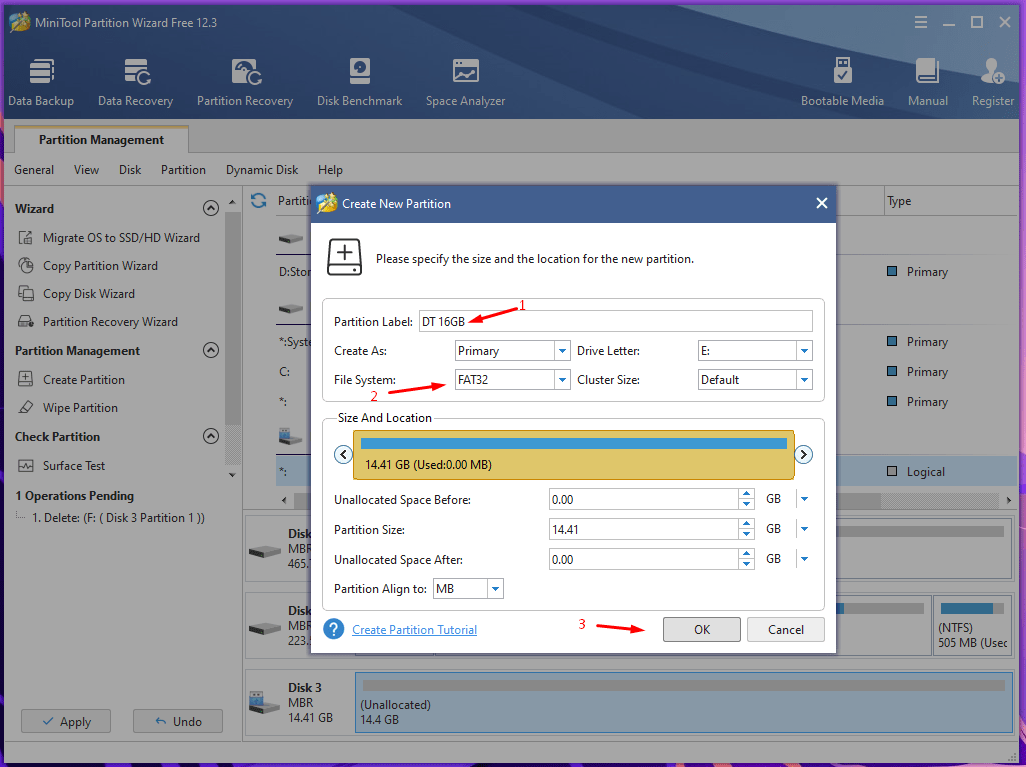The height and width of the screenshot is (767, 1026).
Task: Open Partition Align to dropdown
Action: [x=495, y=589]
